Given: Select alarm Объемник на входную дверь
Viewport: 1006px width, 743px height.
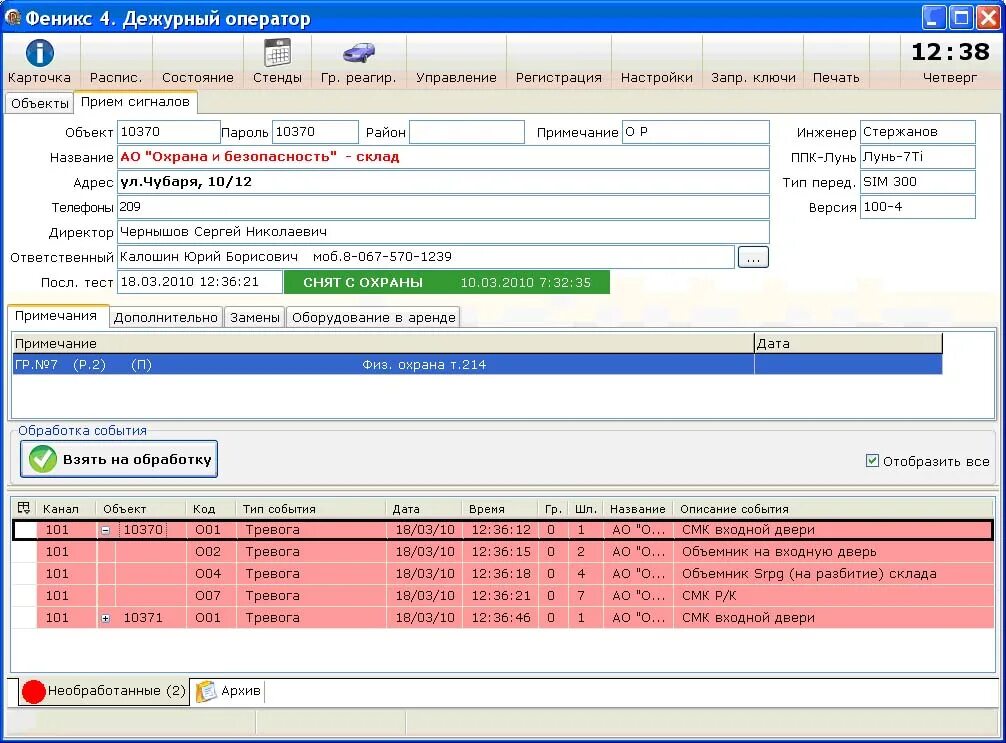Looking at the screenshot, I should 502,552.
